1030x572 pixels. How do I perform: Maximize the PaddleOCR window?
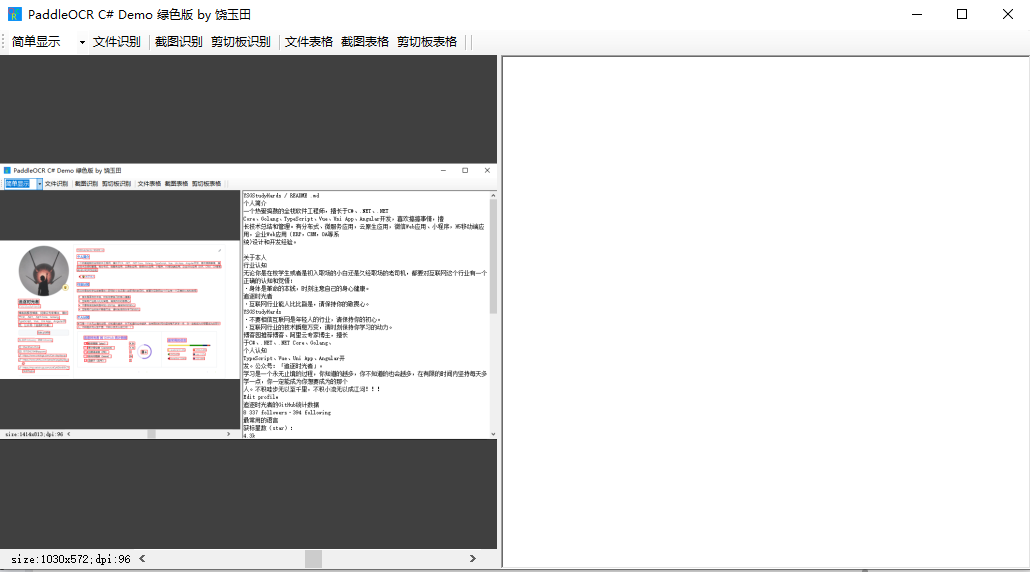pyautogui.click(x=962, y=14)
